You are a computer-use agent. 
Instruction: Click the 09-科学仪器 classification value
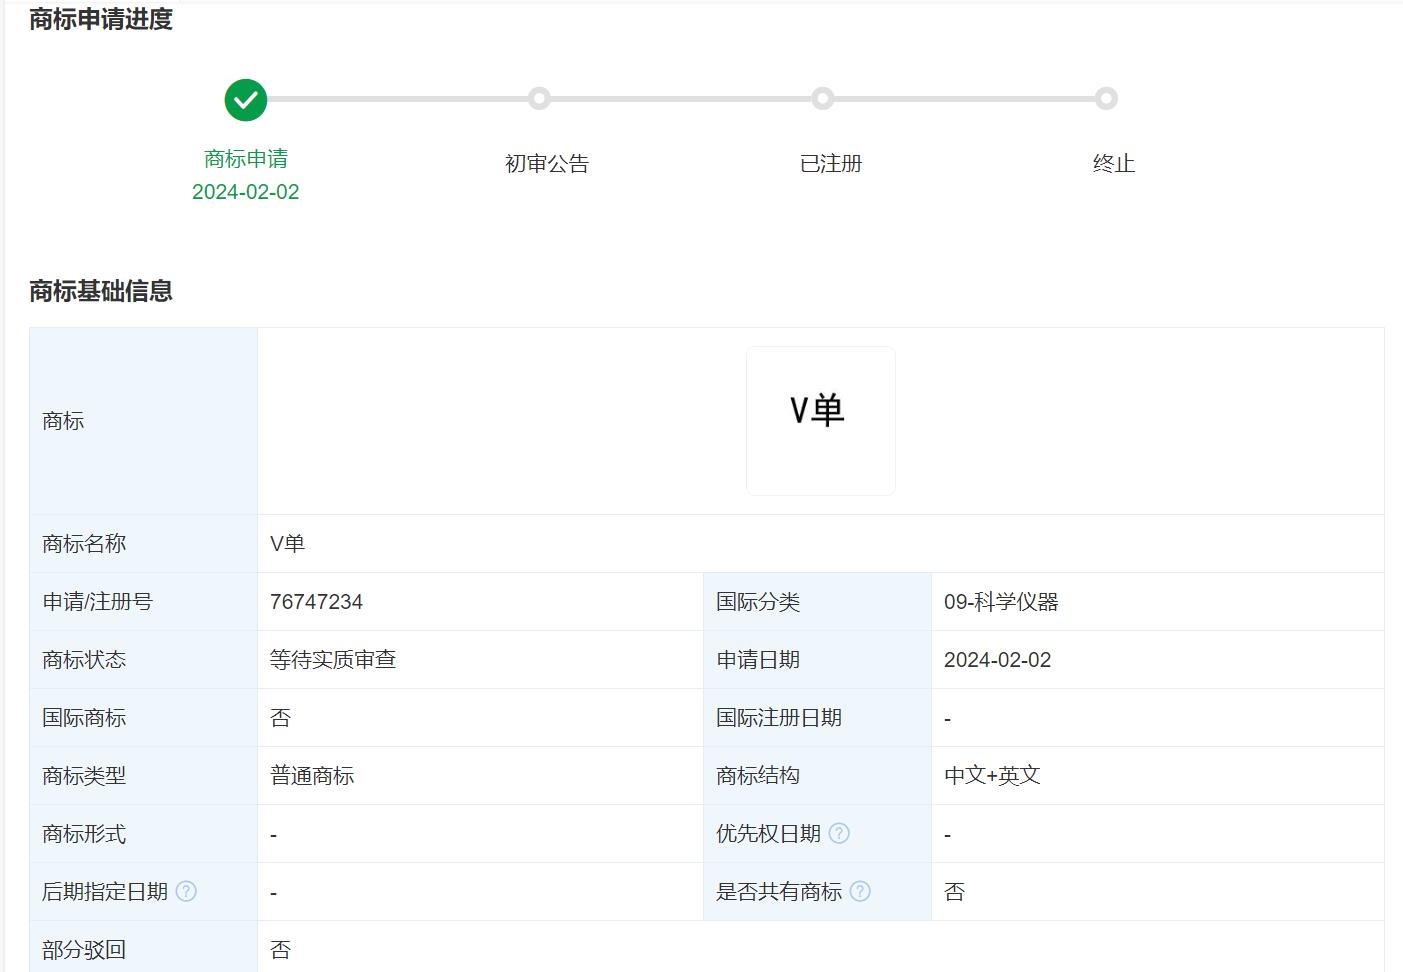point(1001,602)
